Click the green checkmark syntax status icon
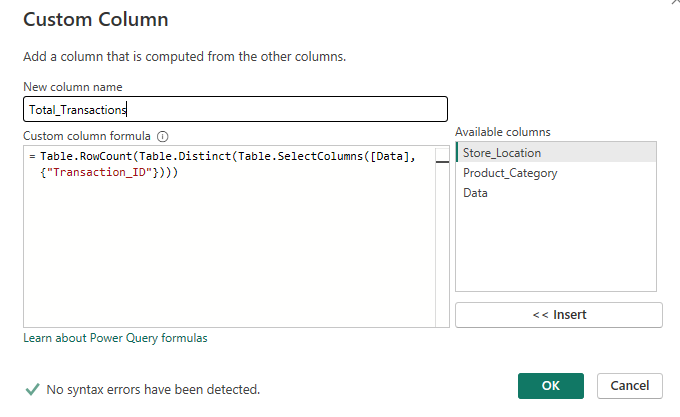This screenshot has width=680, height=417. tap(33, 389)
